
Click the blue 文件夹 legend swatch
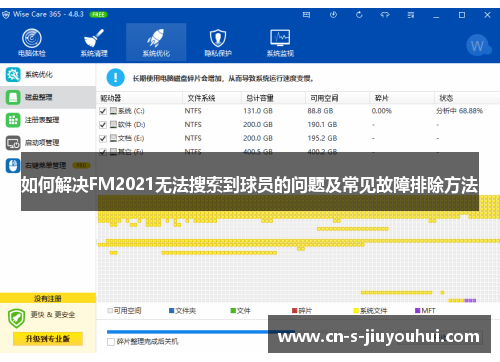click(x=171, y=311)
